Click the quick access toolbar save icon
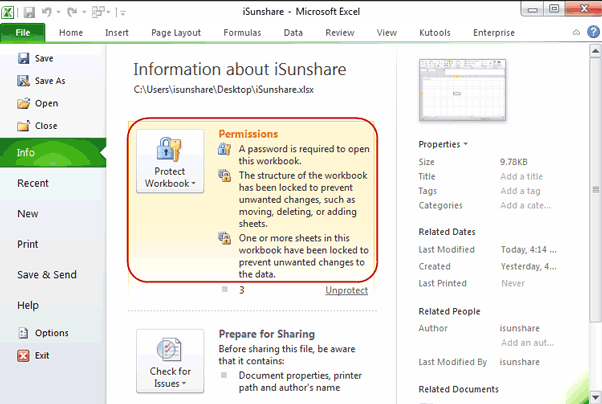This screenshot has height=404, width=602. (30, 11)
